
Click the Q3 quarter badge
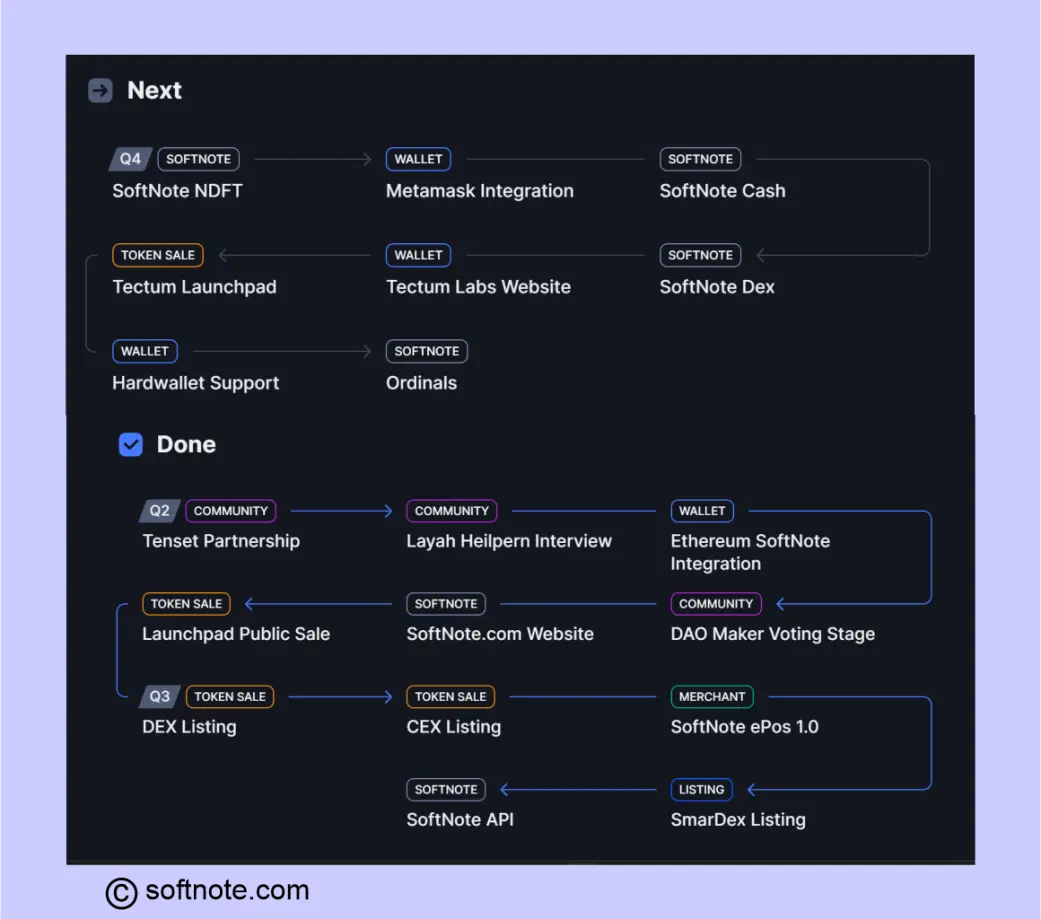(159, 697)
